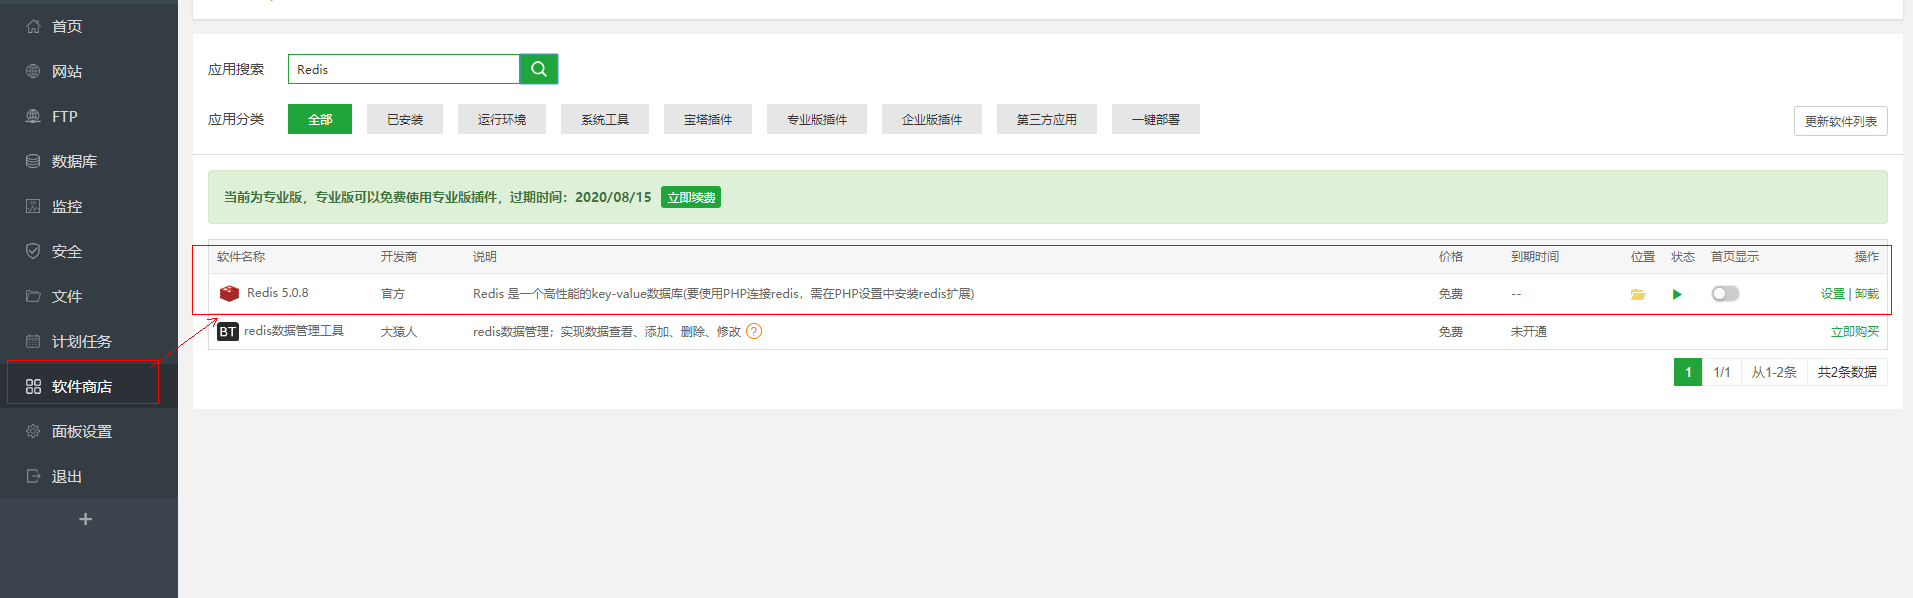Screen dimensions: 1913x598
Task: Go to 数据库 in the sidebar
Action: pyautogui.click(x=74, y=161)
